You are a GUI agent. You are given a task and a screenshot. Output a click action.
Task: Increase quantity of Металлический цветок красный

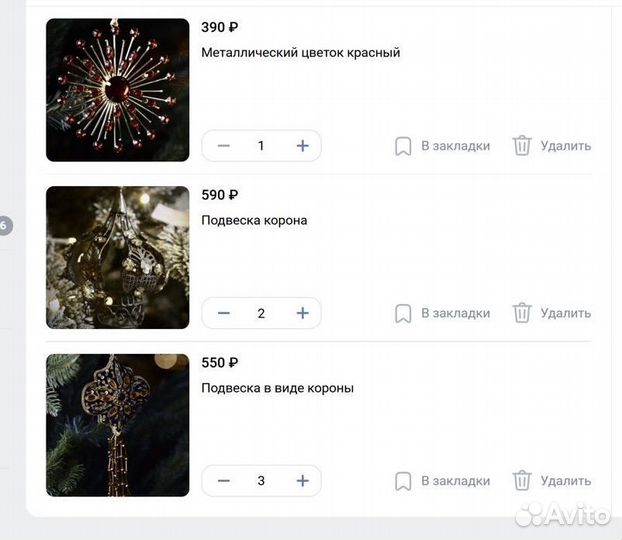click(302, 146)
